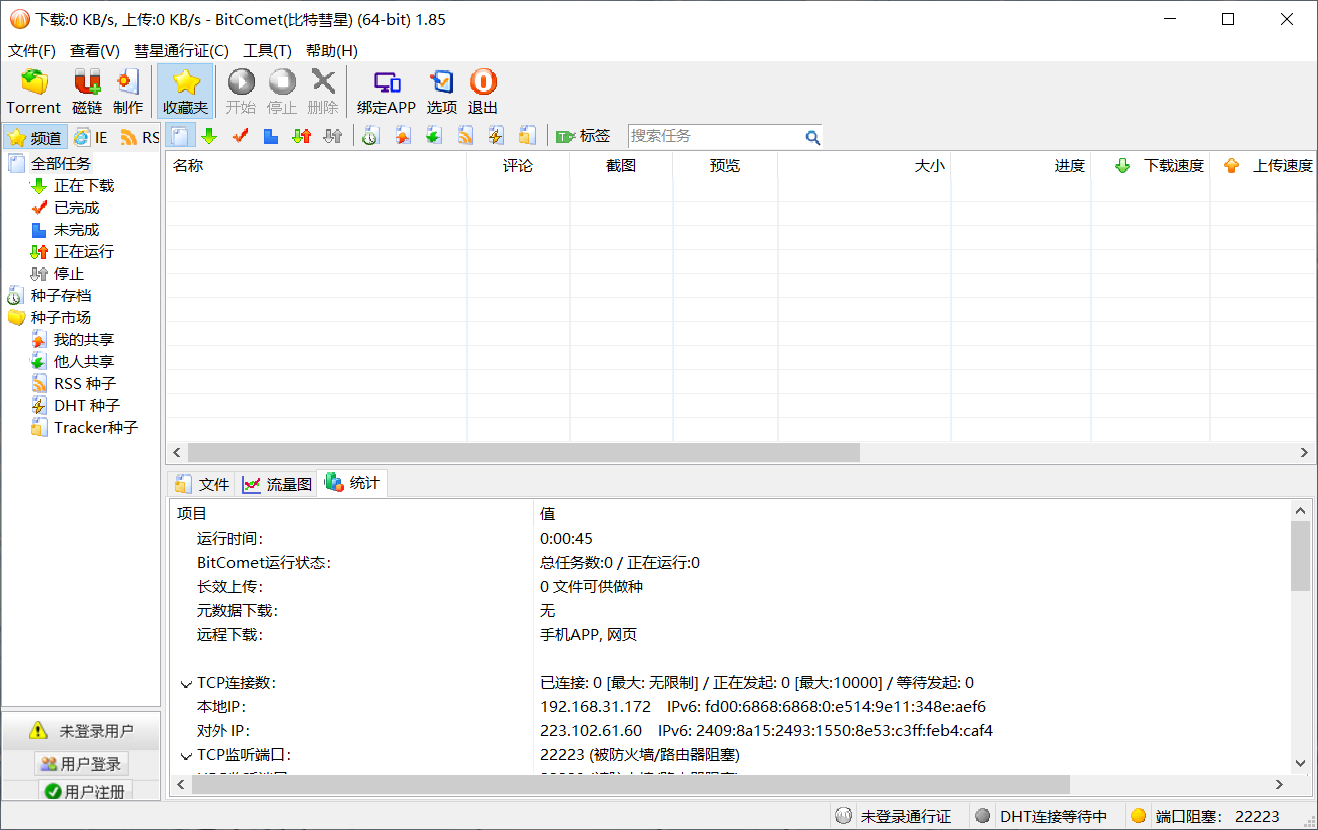Click the 磁链 magnet link toolbar icon
The height and width of the screenshot is (830, 1318).
87,92
